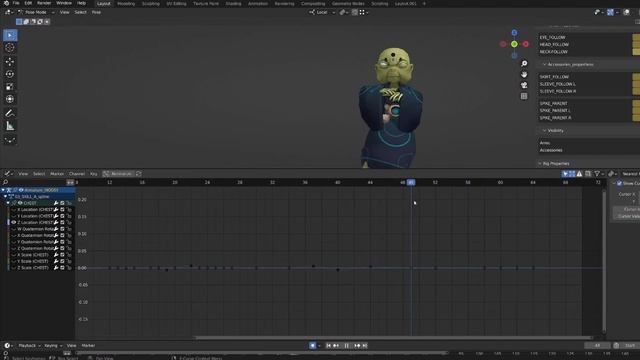
Task: Pause the animation playback
Action: coord(347,346)
